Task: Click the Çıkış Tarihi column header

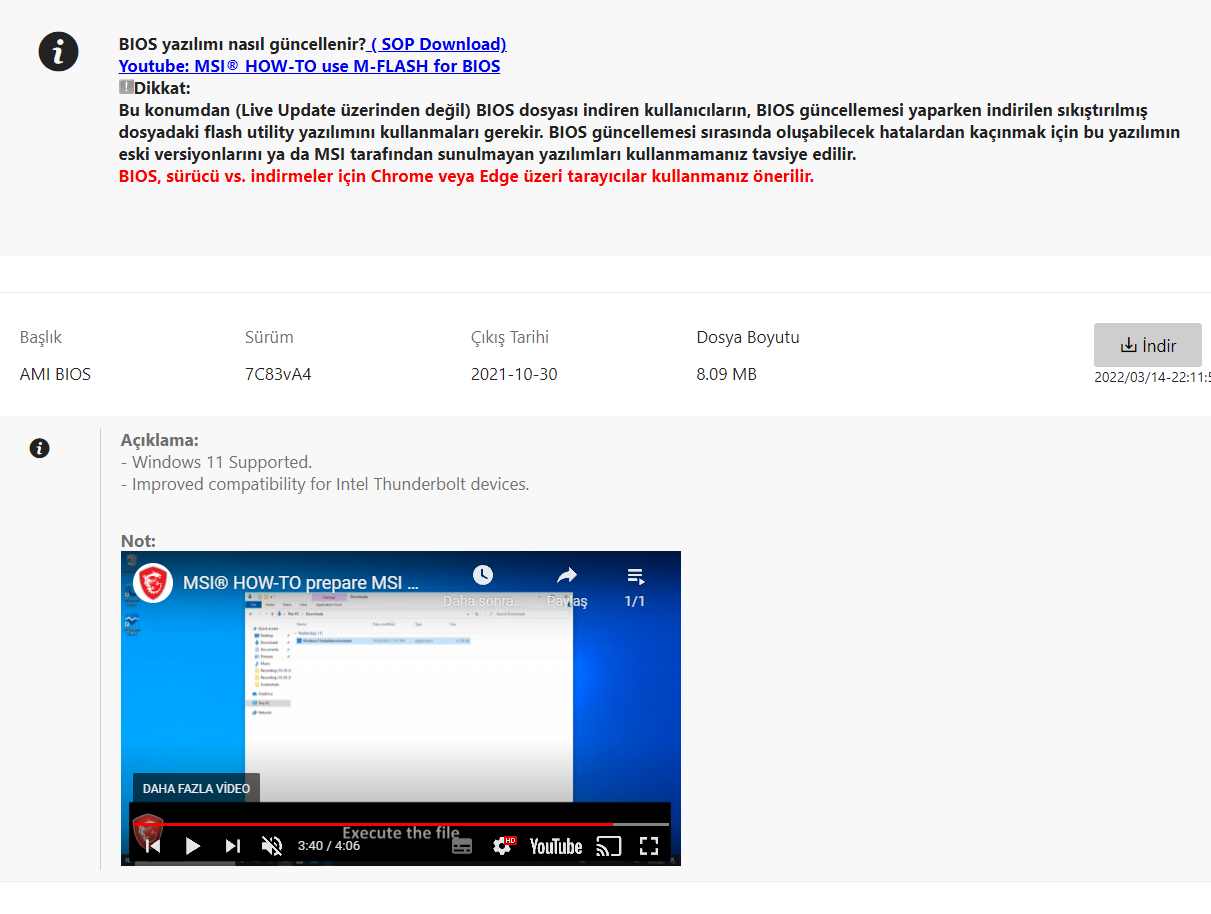Action: tap(510, 337)
